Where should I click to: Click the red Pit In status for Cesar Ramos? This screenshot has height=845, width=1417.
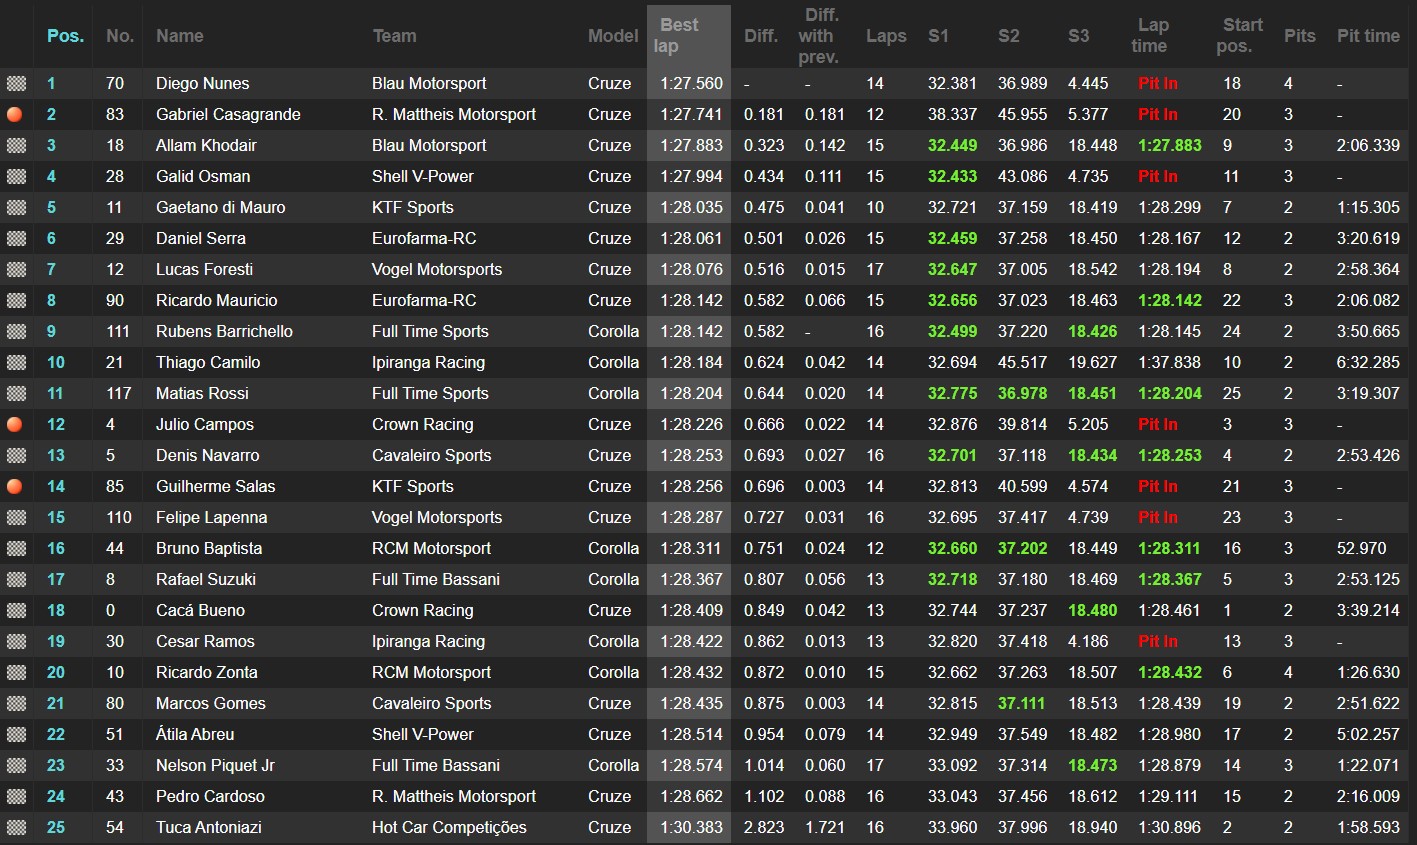point(1158,641)
